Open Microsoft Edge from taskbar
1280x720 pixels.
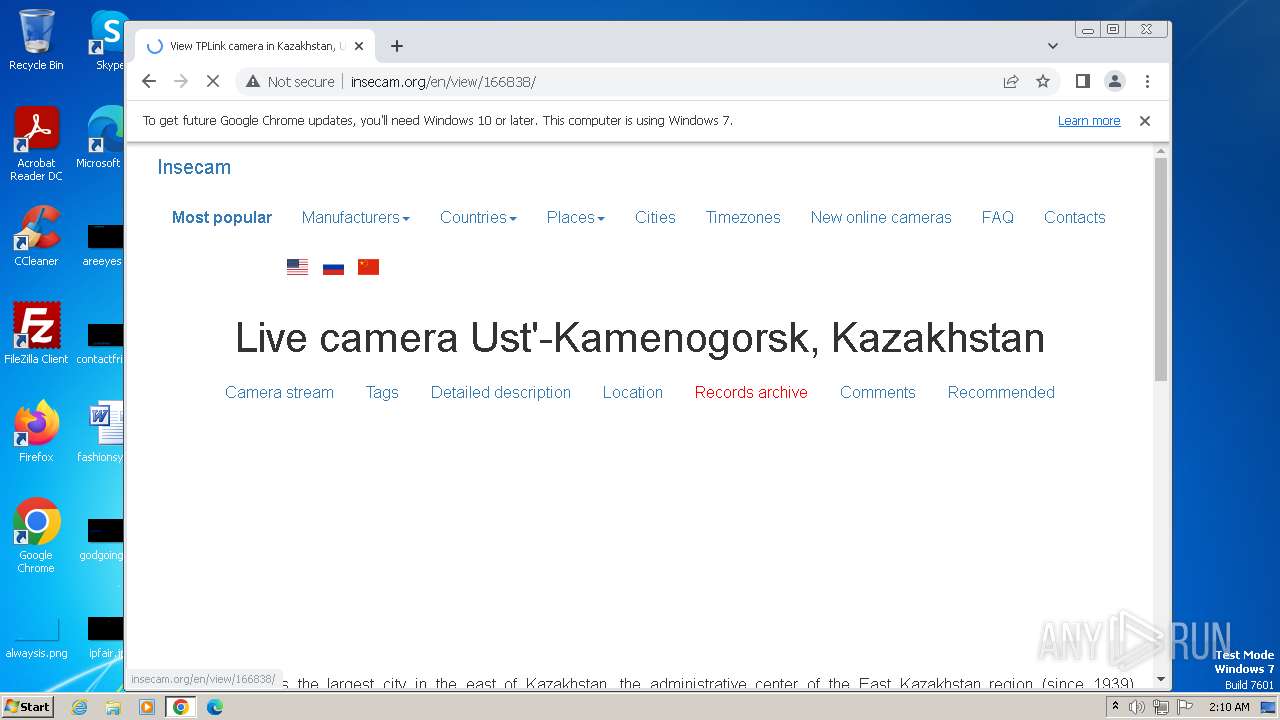pos(215,707)
